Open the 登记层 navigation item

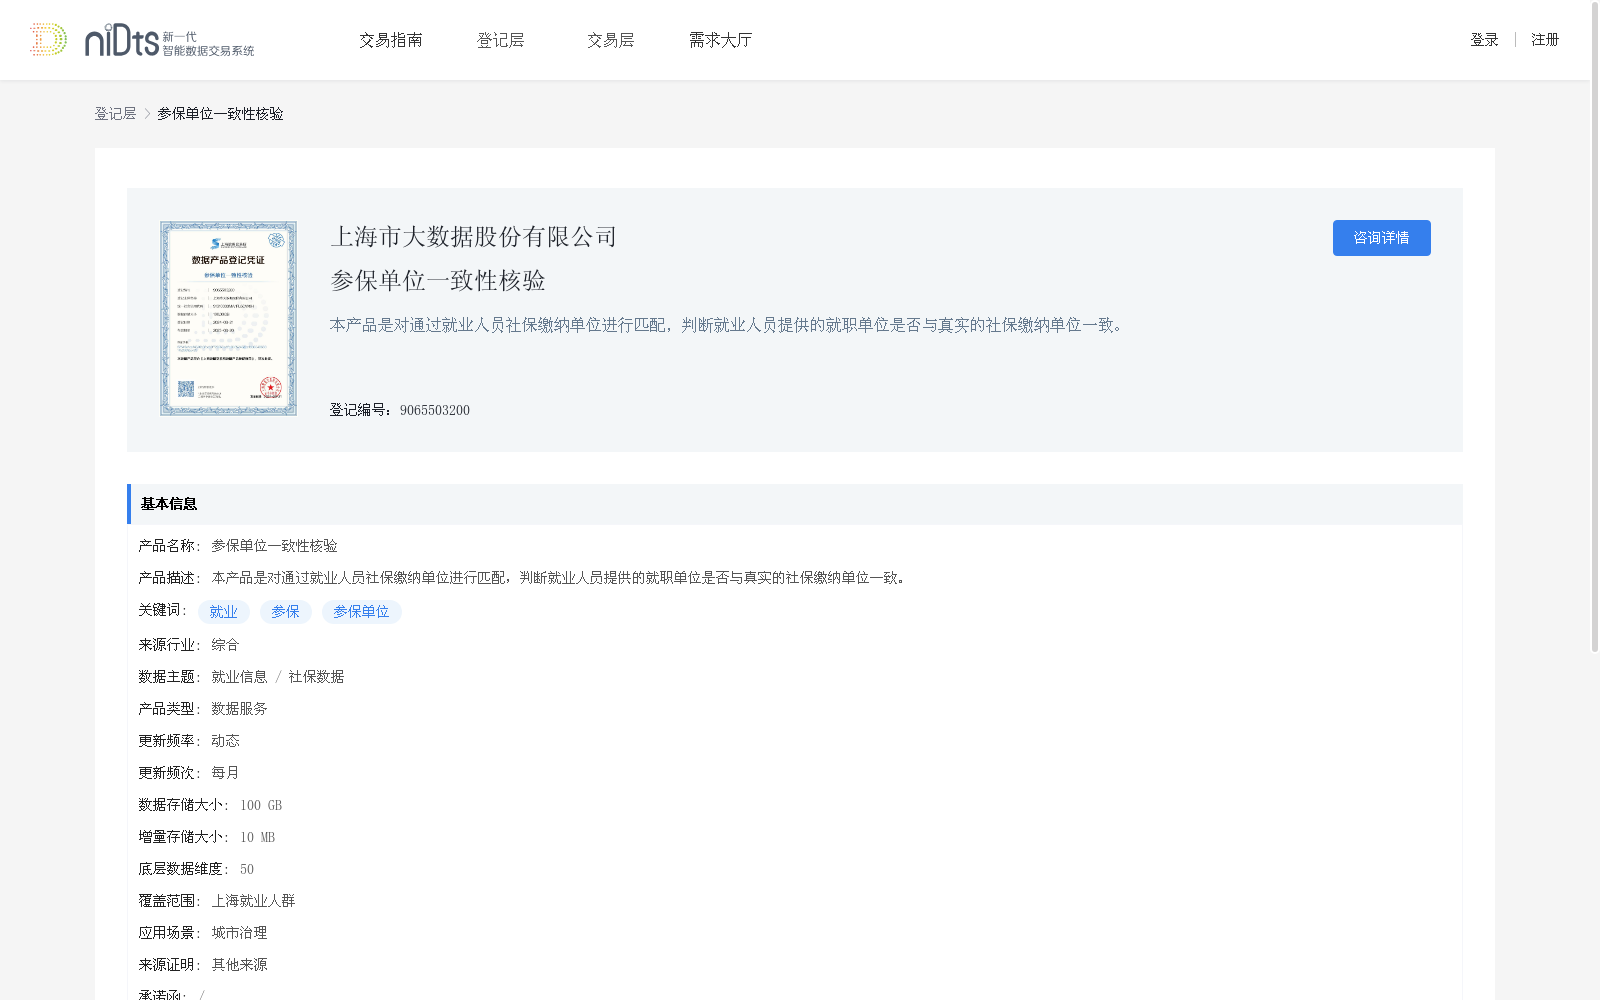[x=501, y=40]
